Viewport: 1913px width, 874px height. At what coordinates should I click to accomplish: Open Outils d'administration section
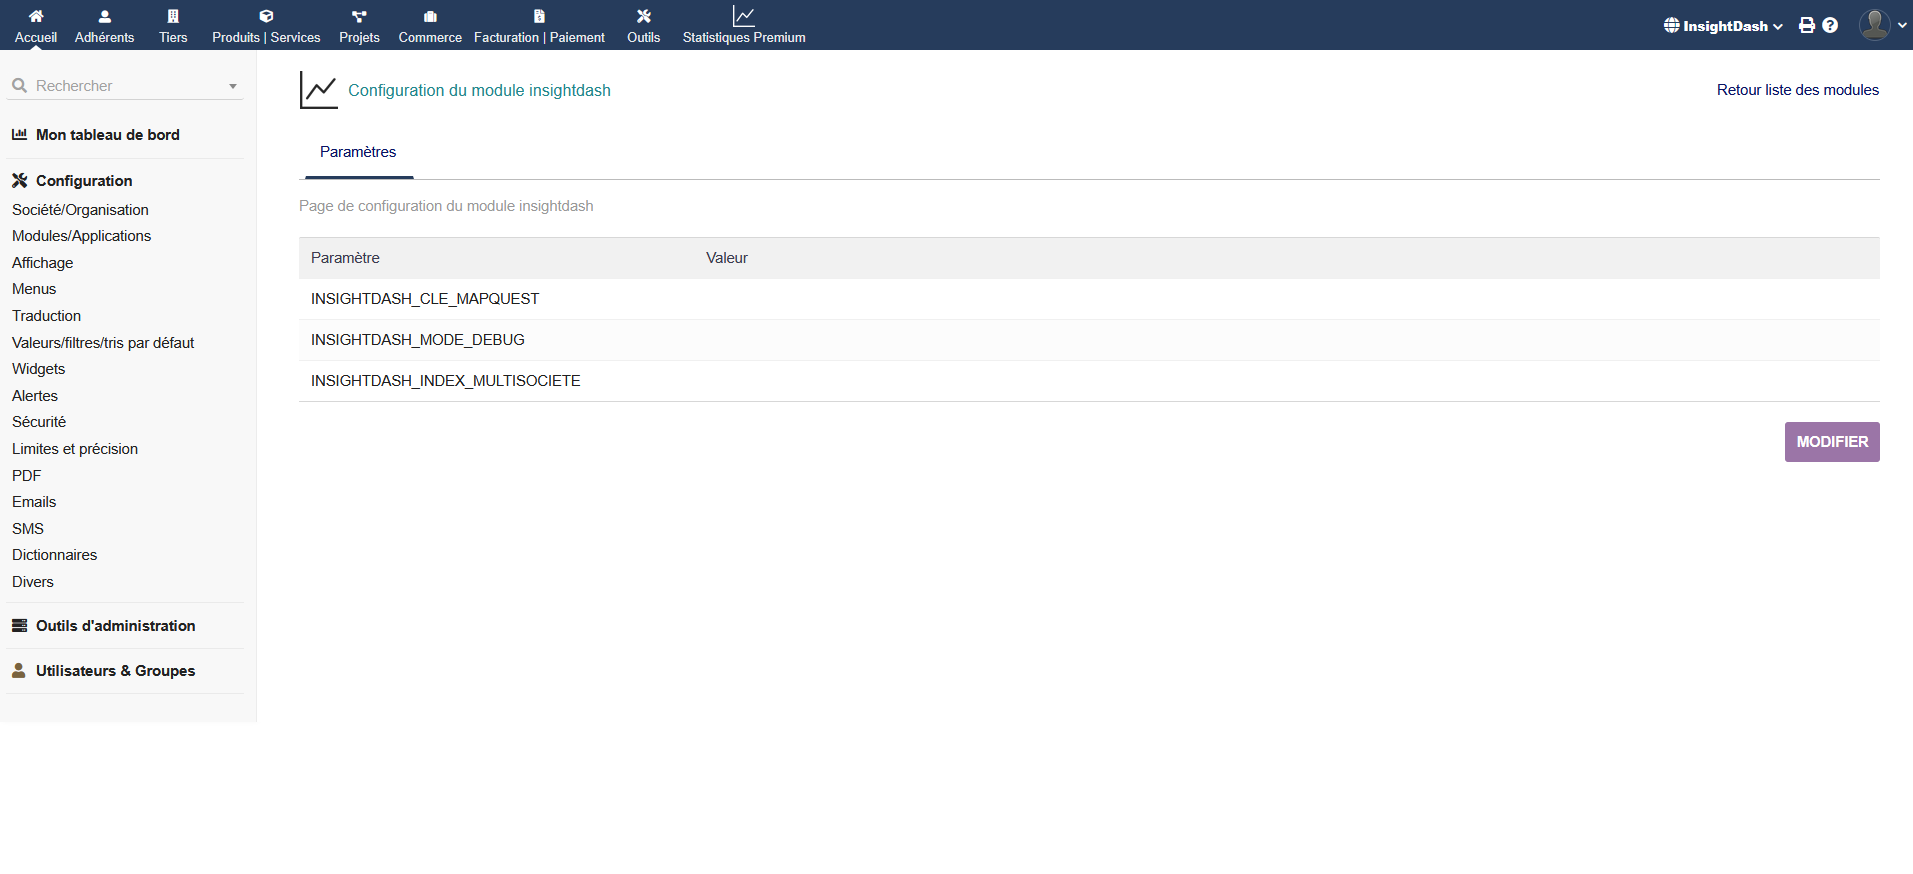[x=115, y=626]
